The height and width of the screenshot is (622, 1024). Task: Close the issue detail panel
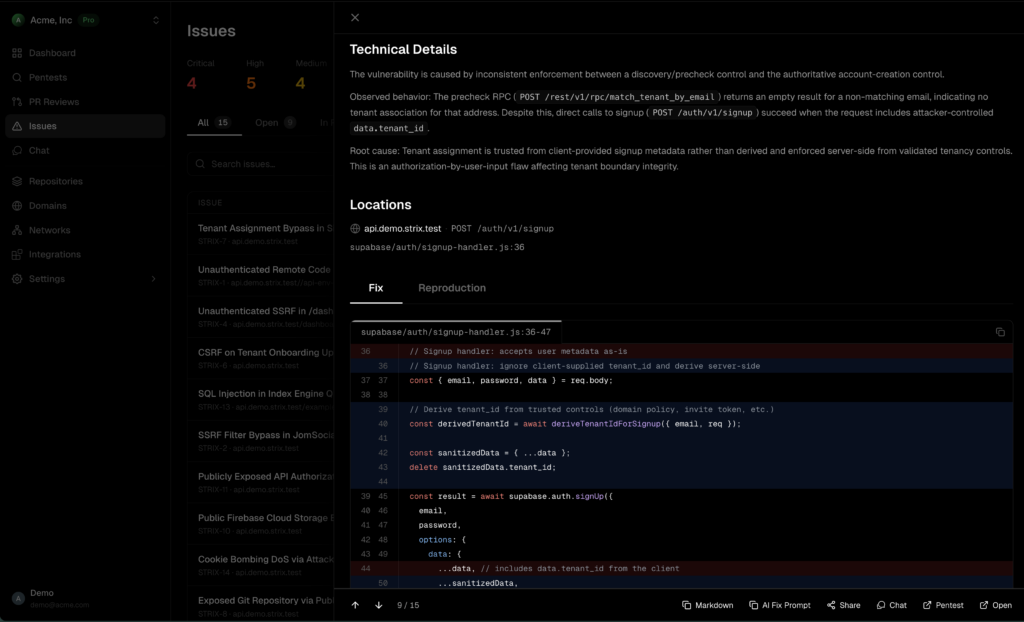tap(355, 17)
